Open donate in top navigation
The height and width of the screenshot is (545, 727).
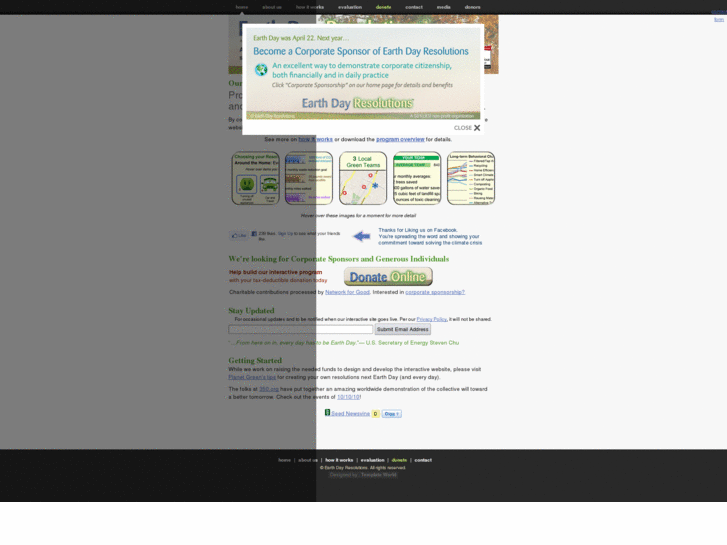pos(383,7)
